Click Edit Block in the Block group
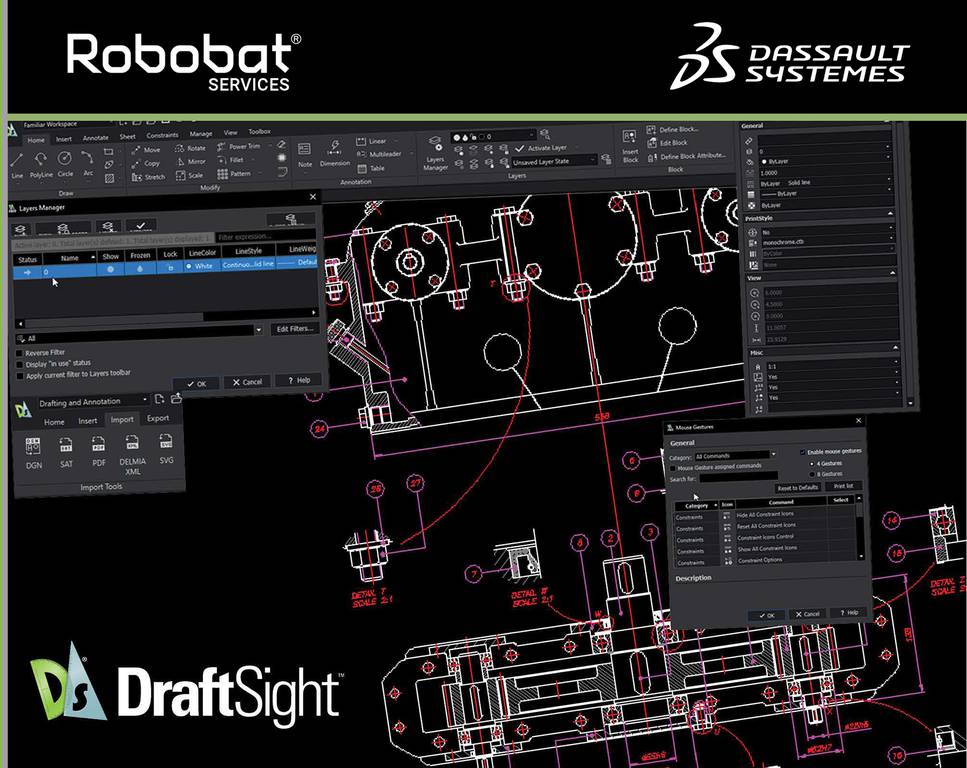Viewport: 967px width, 768px height. [x=667, y=143]
